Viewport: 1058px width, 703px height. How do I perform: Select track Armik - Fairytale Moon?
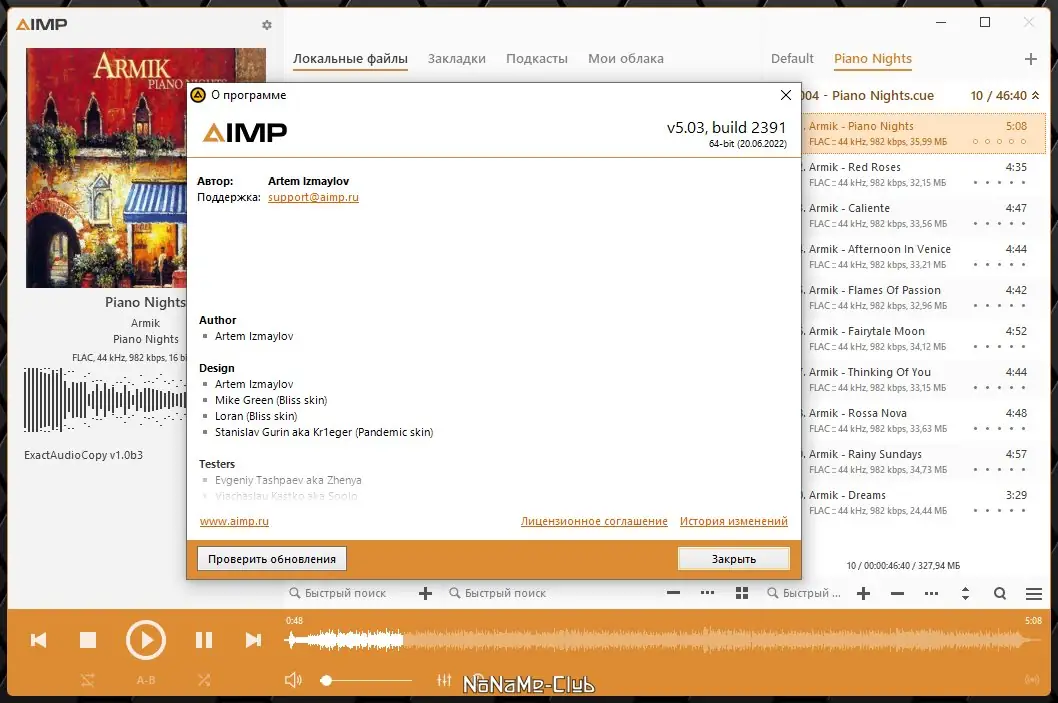coord(923,339)
